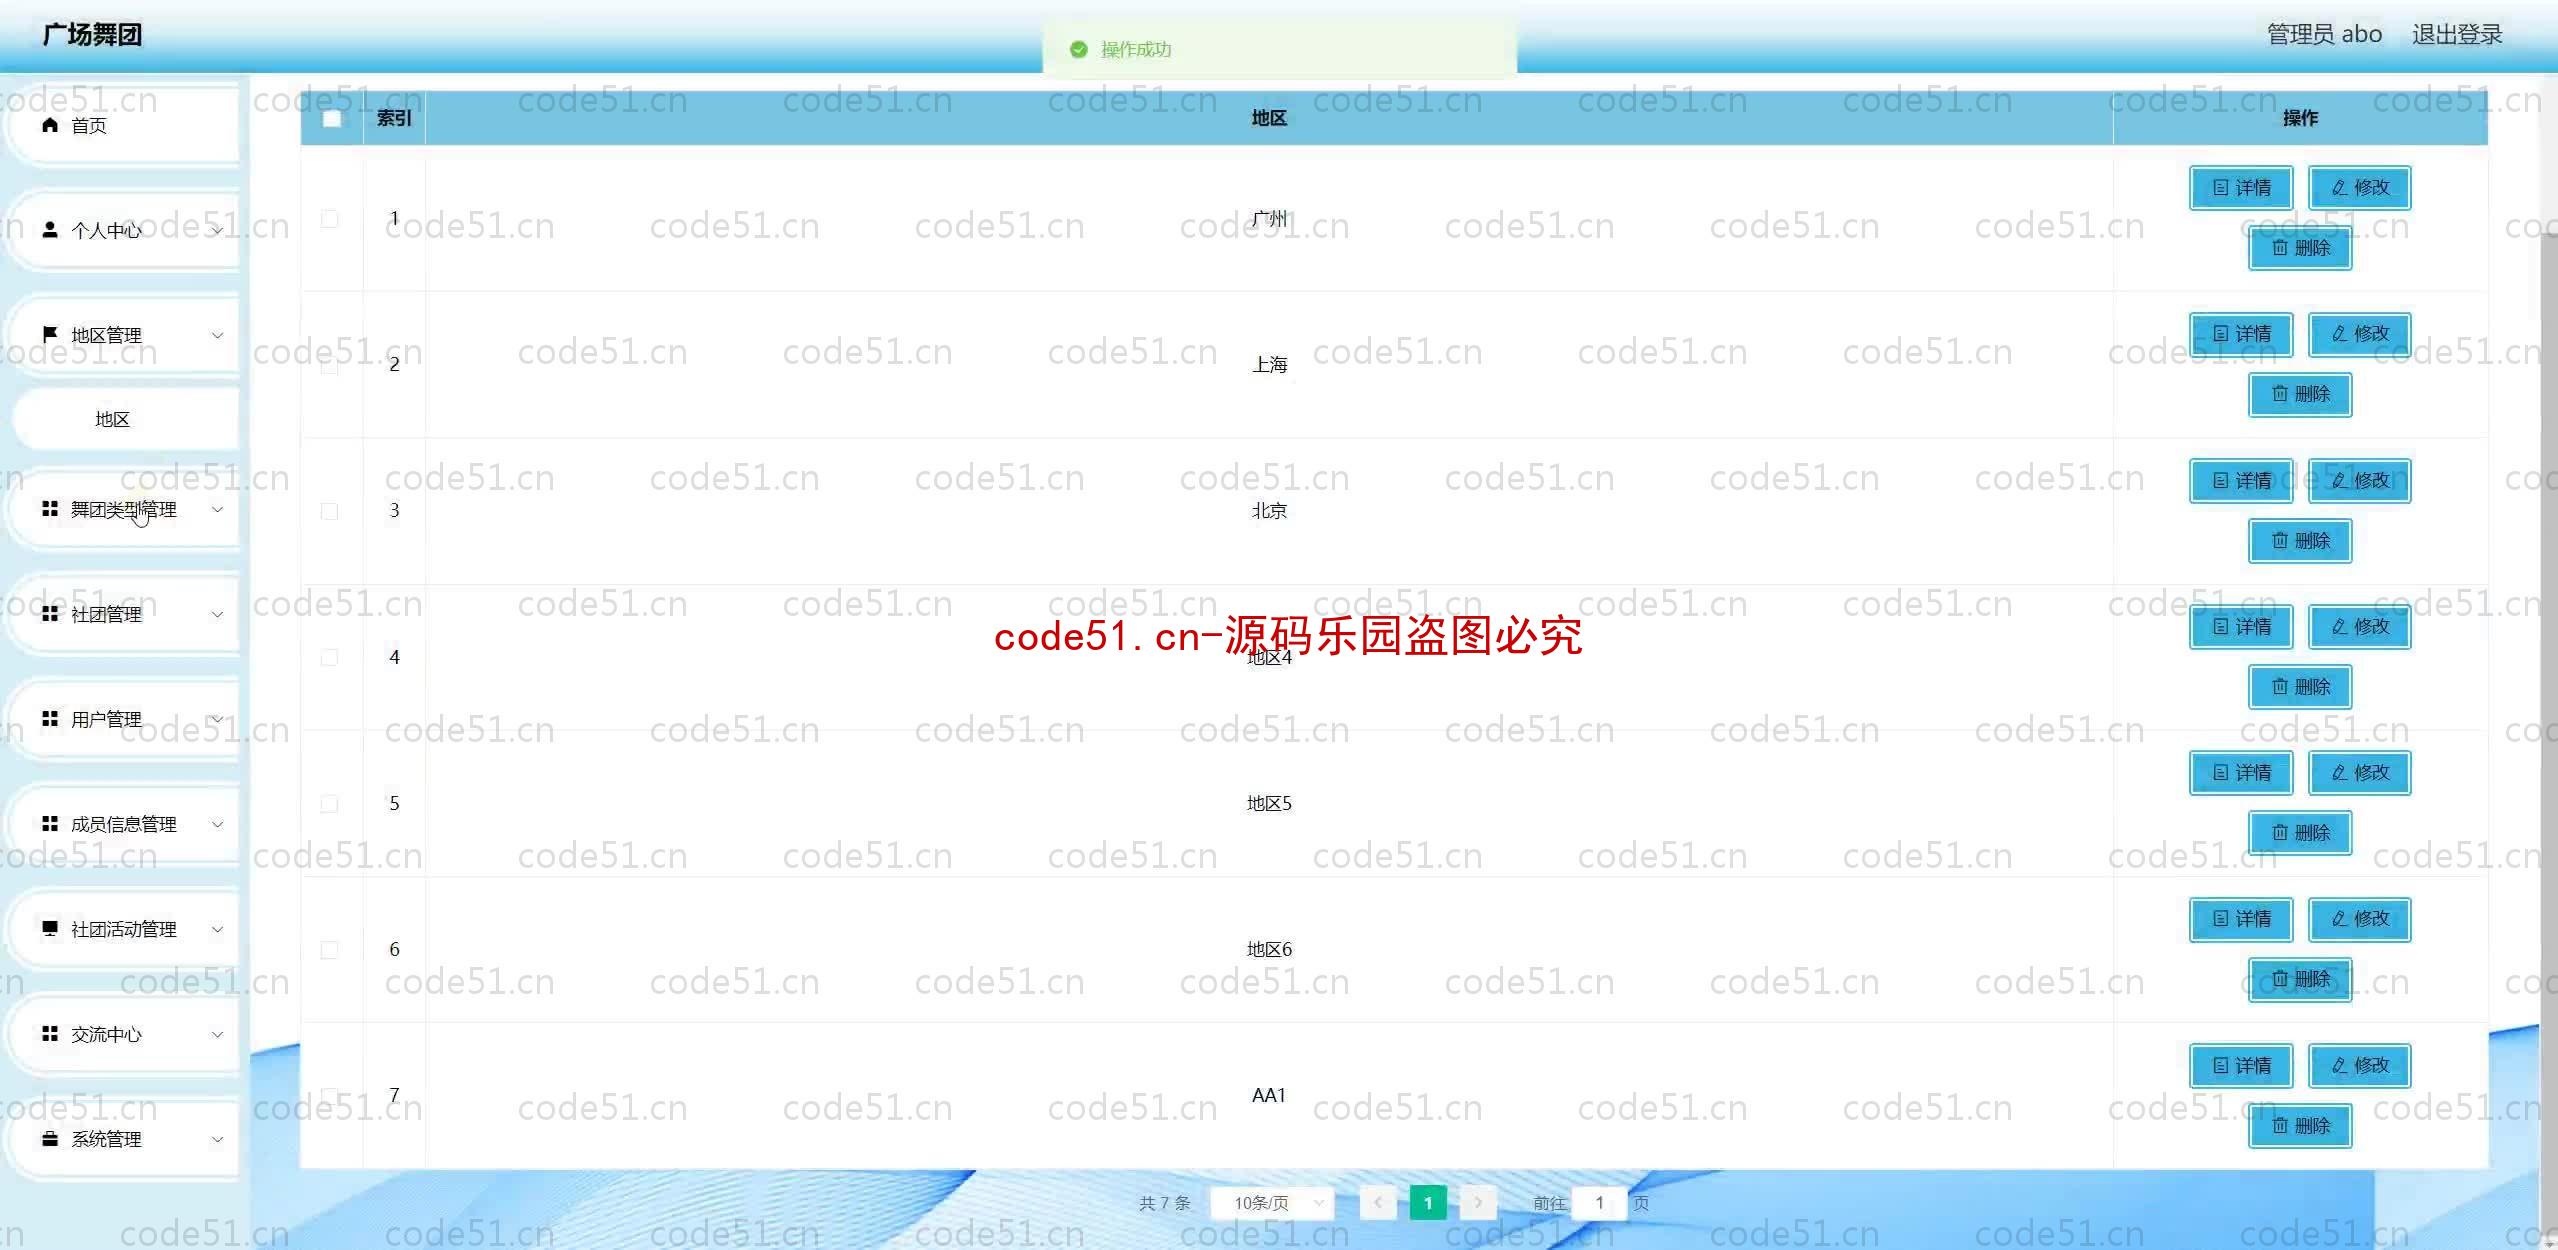Expand 地区管理 sidebar menu
This screenshot has width=2558, height=1250.
(x=122, y=335)
